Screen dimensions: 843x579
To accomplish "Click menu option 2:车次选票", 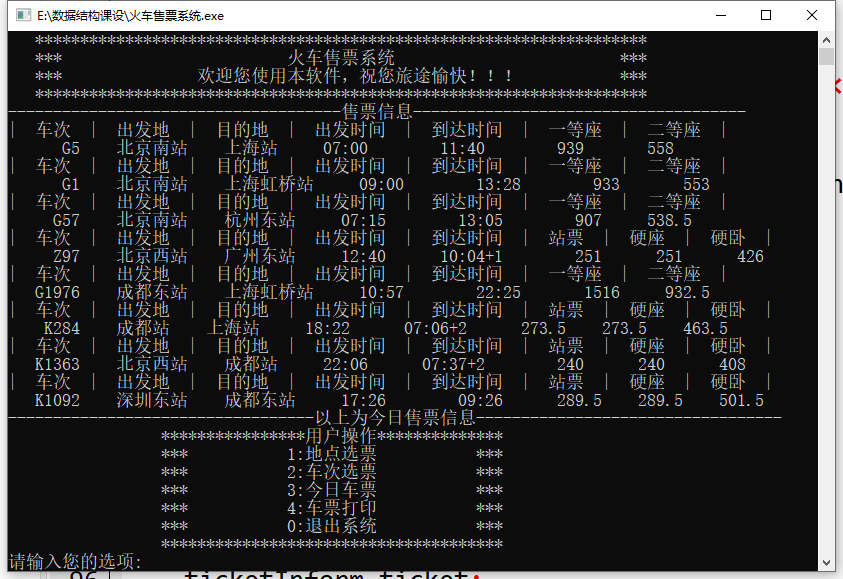I will pos(332,472).
